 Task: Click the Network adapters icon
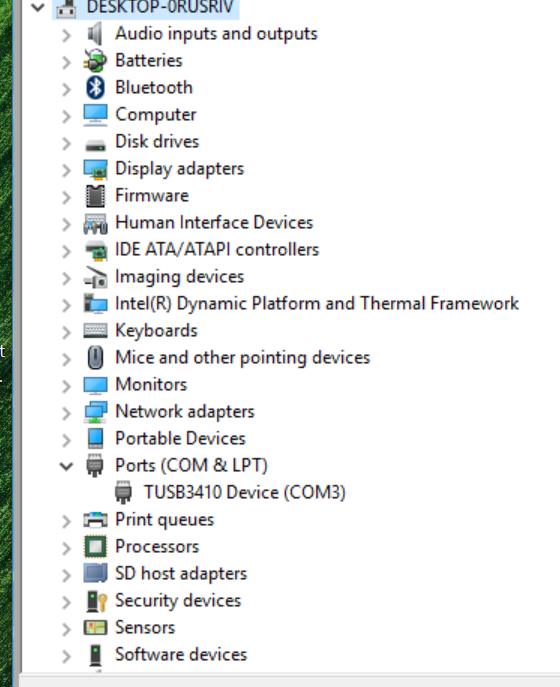[x=95, y=412]
